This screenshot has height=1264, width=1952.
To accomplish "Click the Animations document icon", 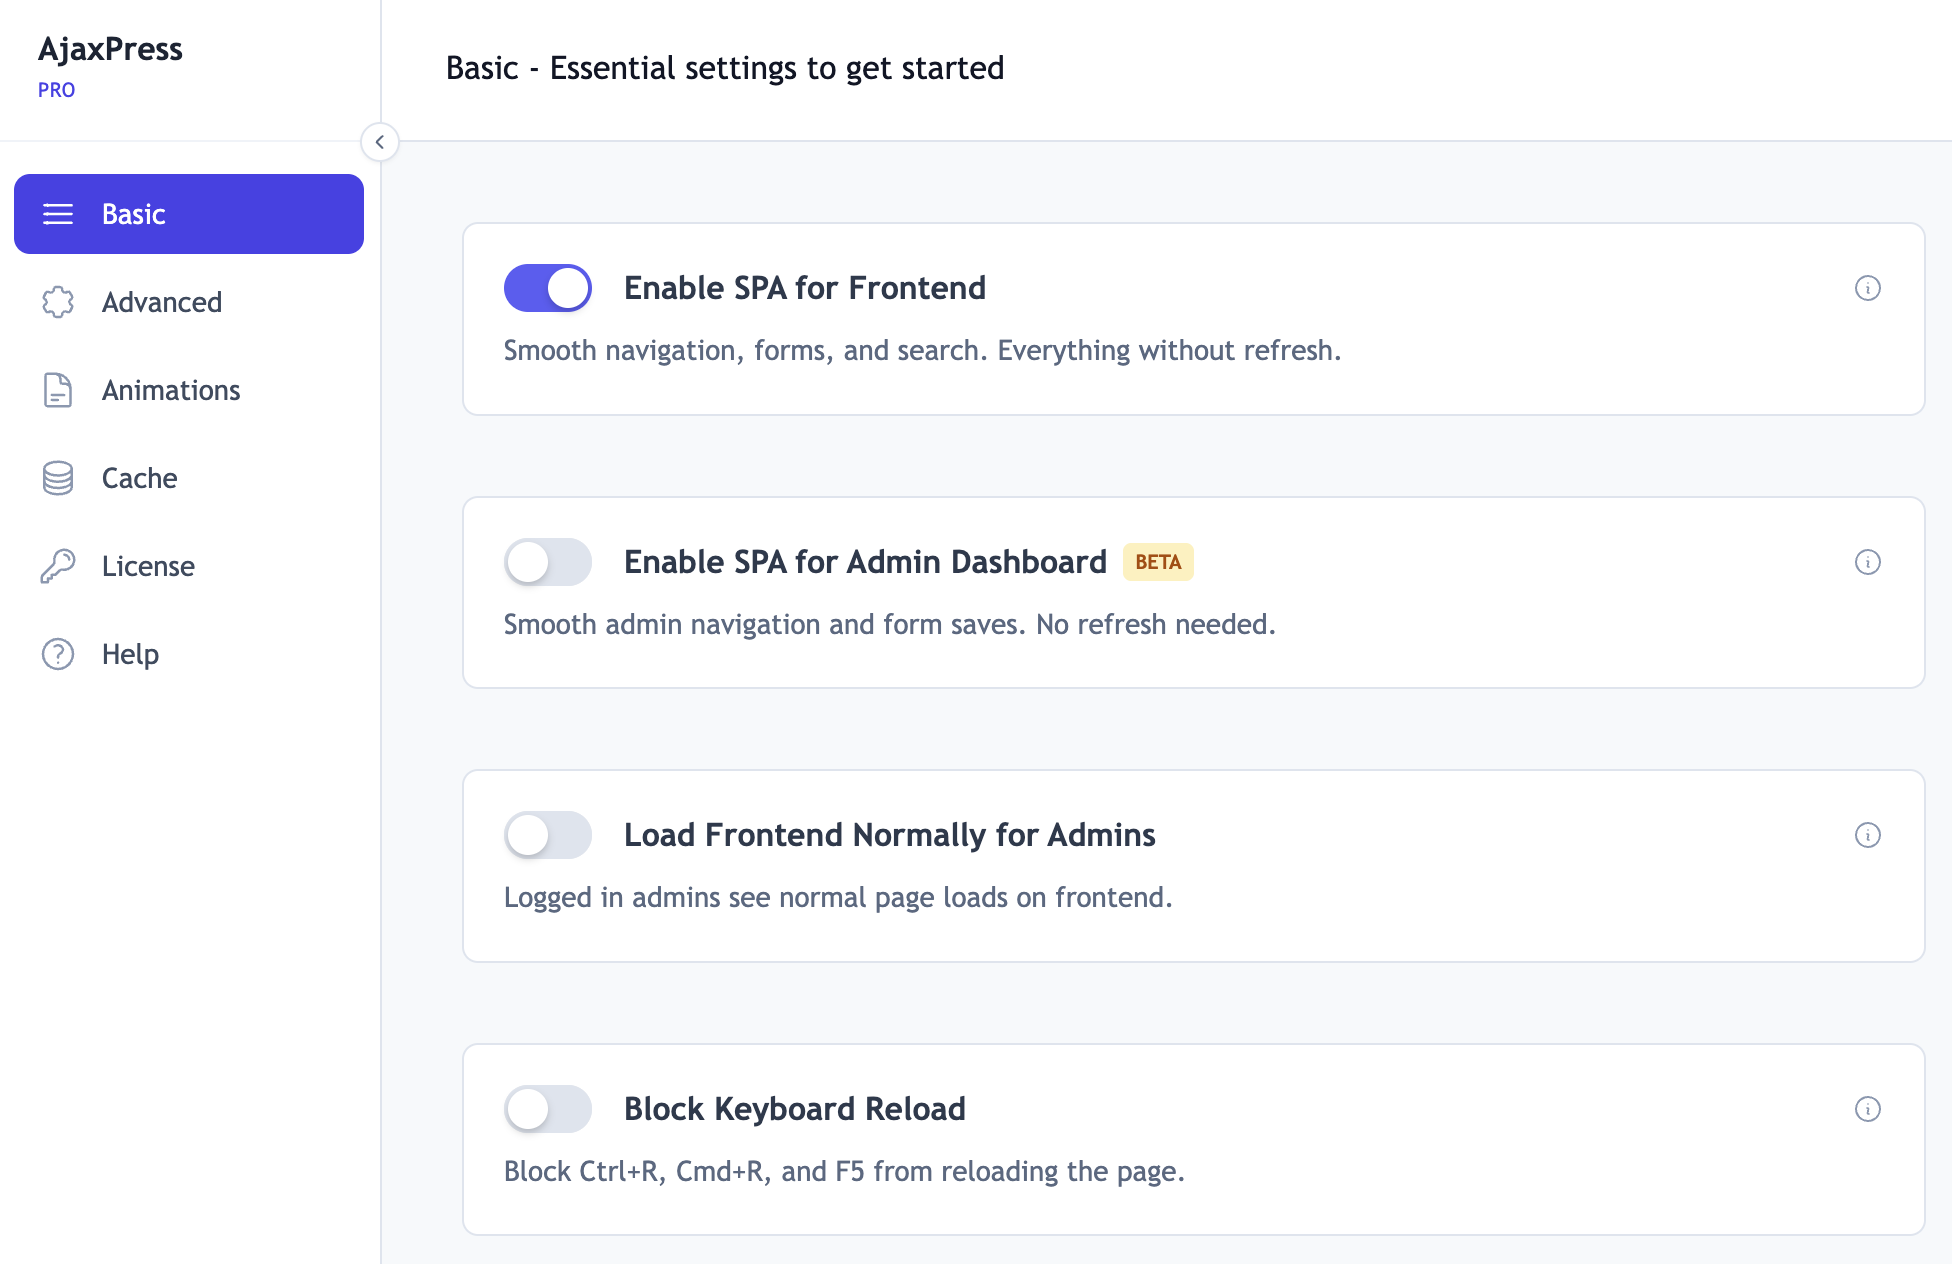I will [58, 390].
